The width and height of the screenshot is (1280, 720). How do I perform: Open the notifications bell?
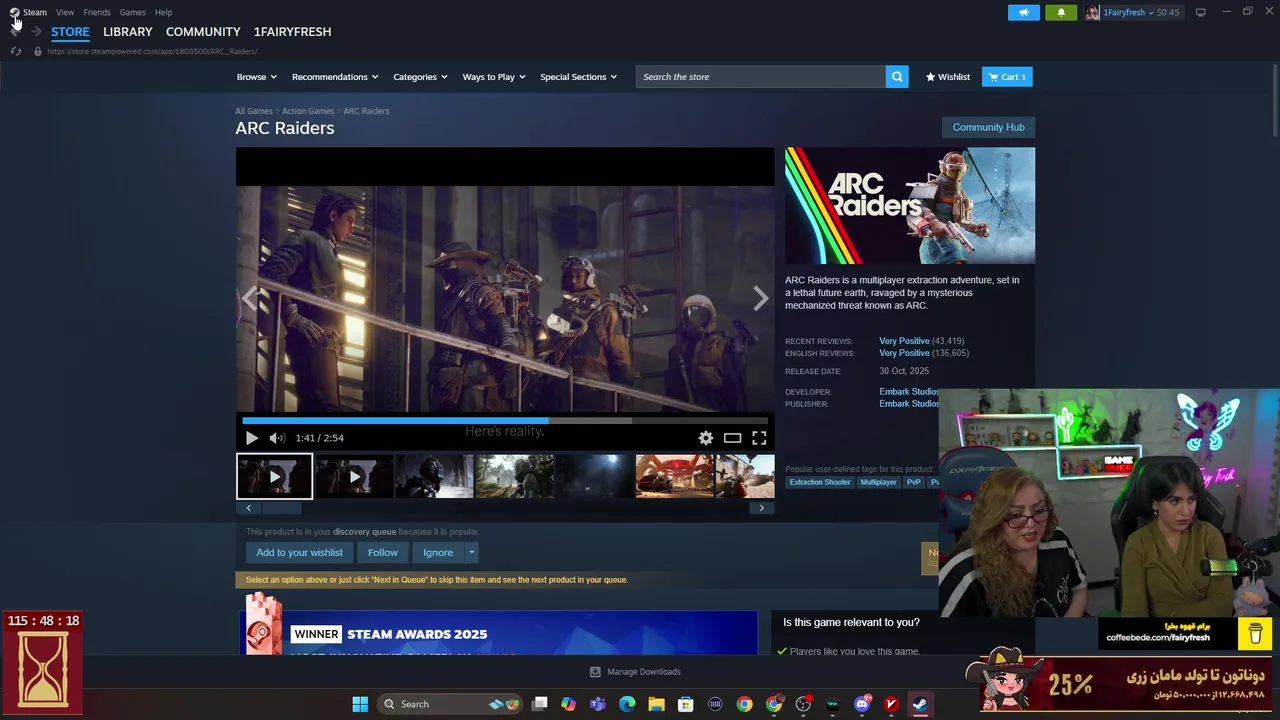[1061, 12]
